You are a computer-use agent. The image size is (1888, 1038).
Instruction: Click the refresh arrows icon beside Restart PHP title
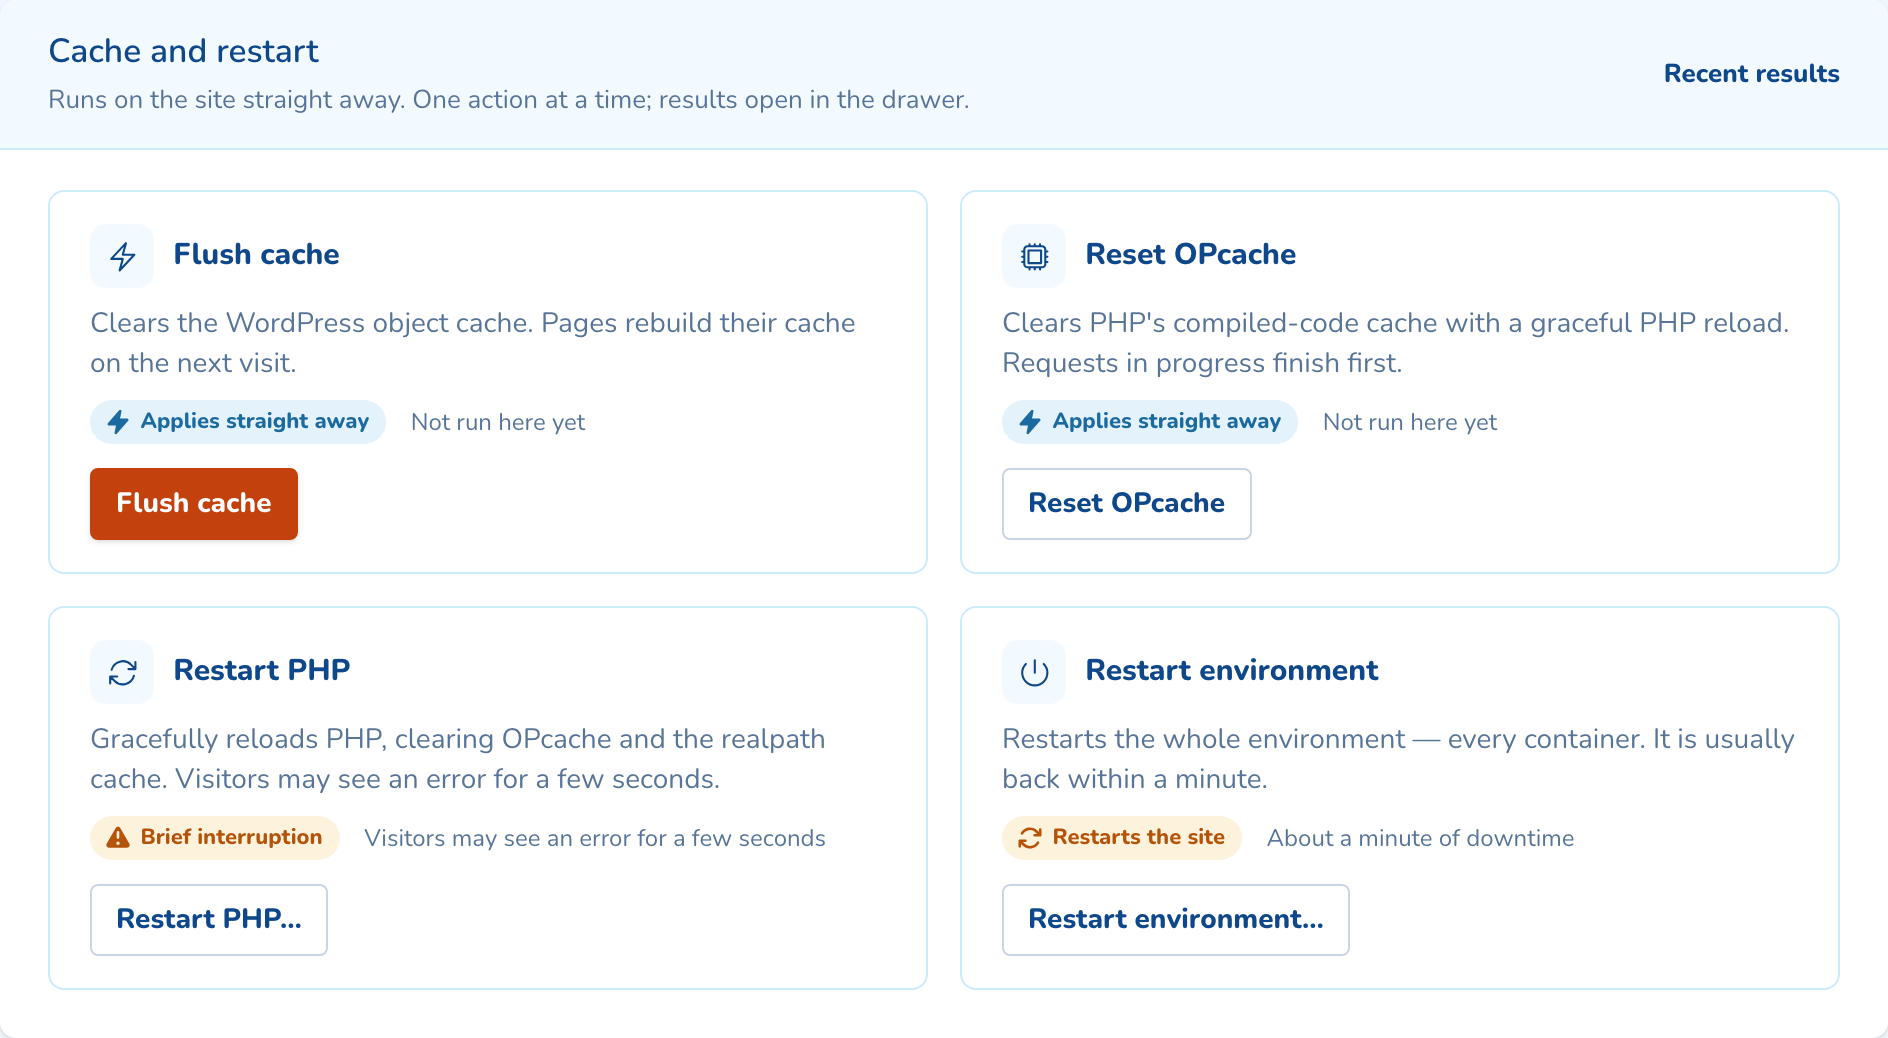pos(122,672)
